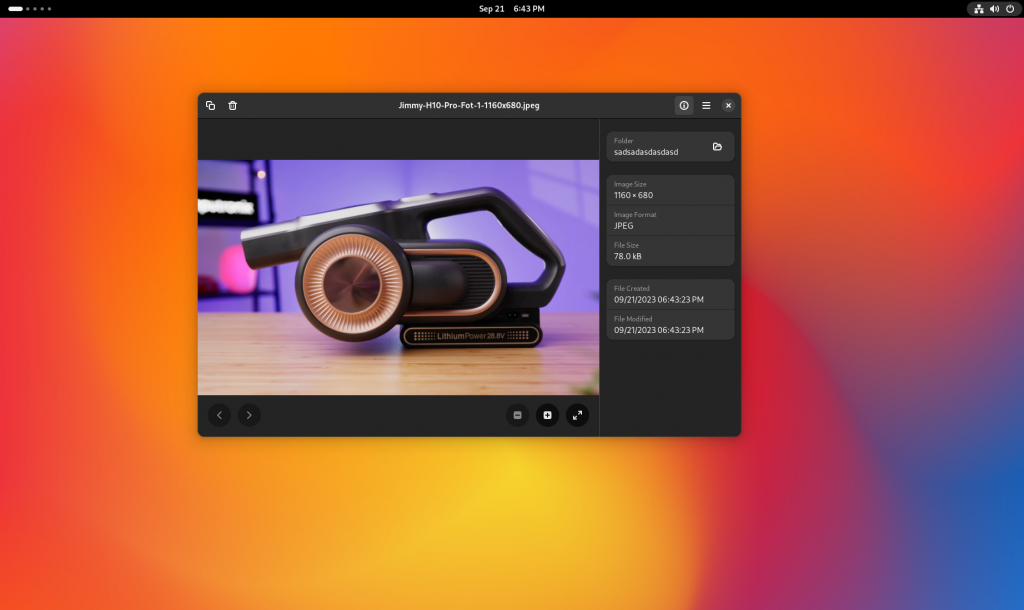
Task: Open system menu via power icon
Action: (x=1009, y=8)
